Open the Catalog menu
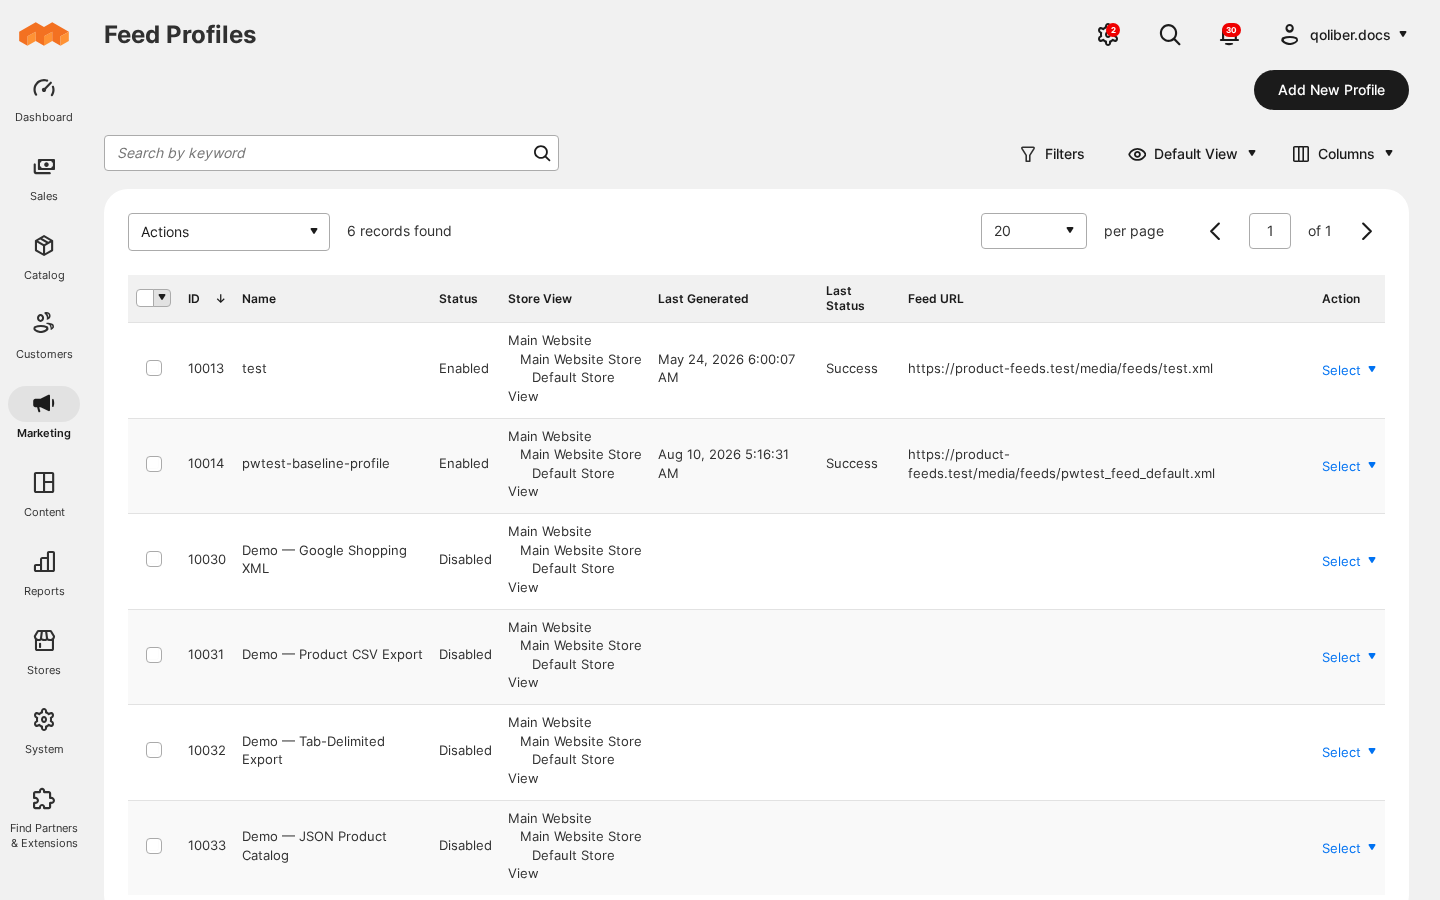1440x900 pixels. (x=44, y=258)
